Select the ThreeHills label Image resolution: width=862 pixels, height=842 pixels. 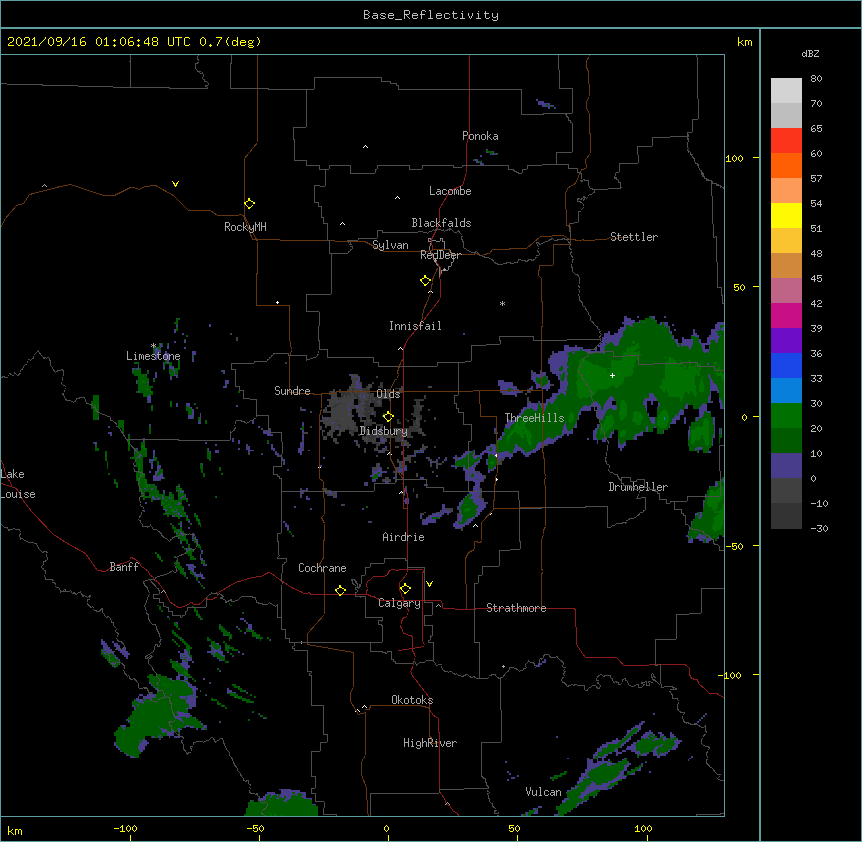[x=534, y=418]
